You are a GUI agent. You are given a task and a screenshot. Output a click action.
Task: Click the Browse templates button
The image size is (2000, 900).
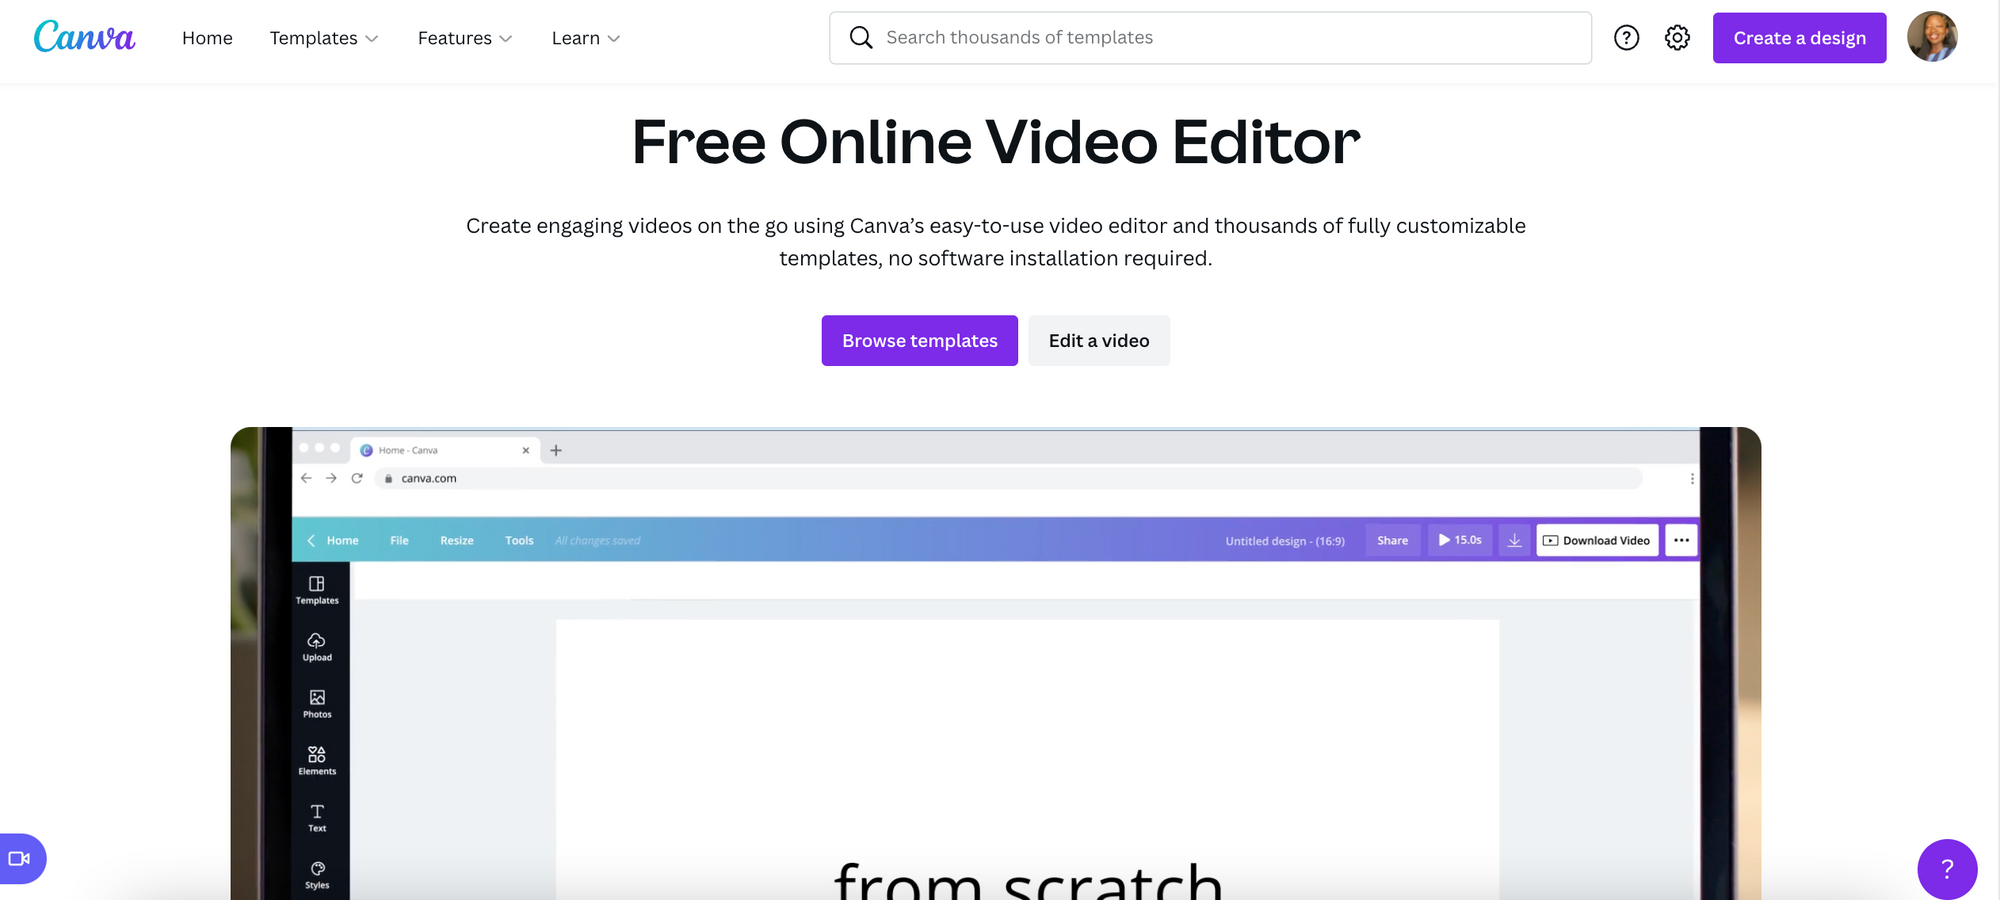[919, 341]
